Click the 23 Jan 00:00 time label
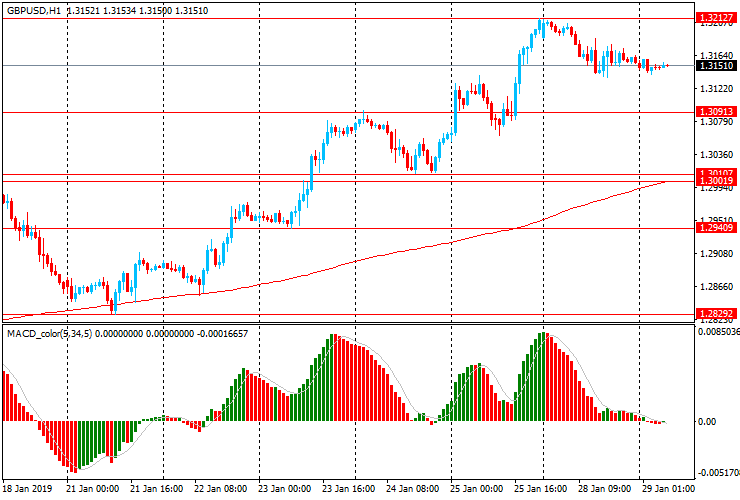 (285, 489)
